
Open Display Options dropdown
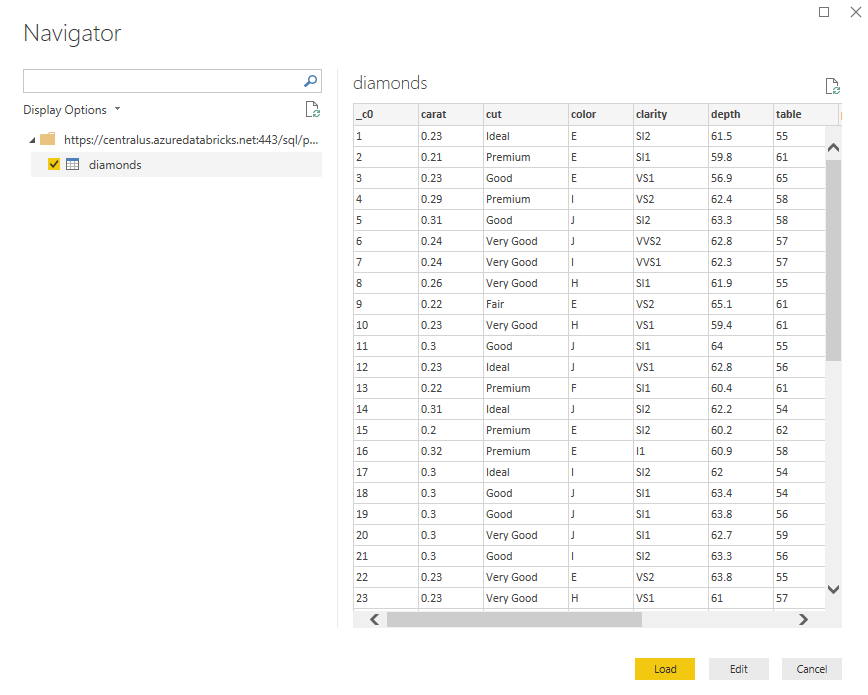(x=71, y=110)
